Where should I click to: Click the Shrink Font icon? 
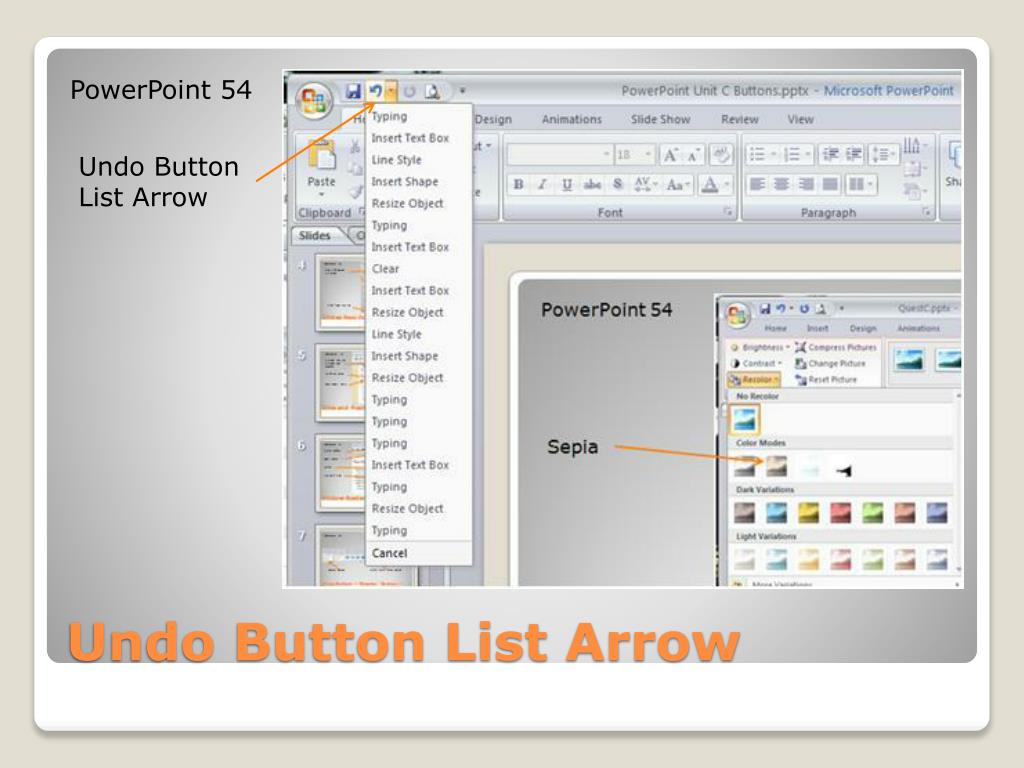click(x=692, y=155)
